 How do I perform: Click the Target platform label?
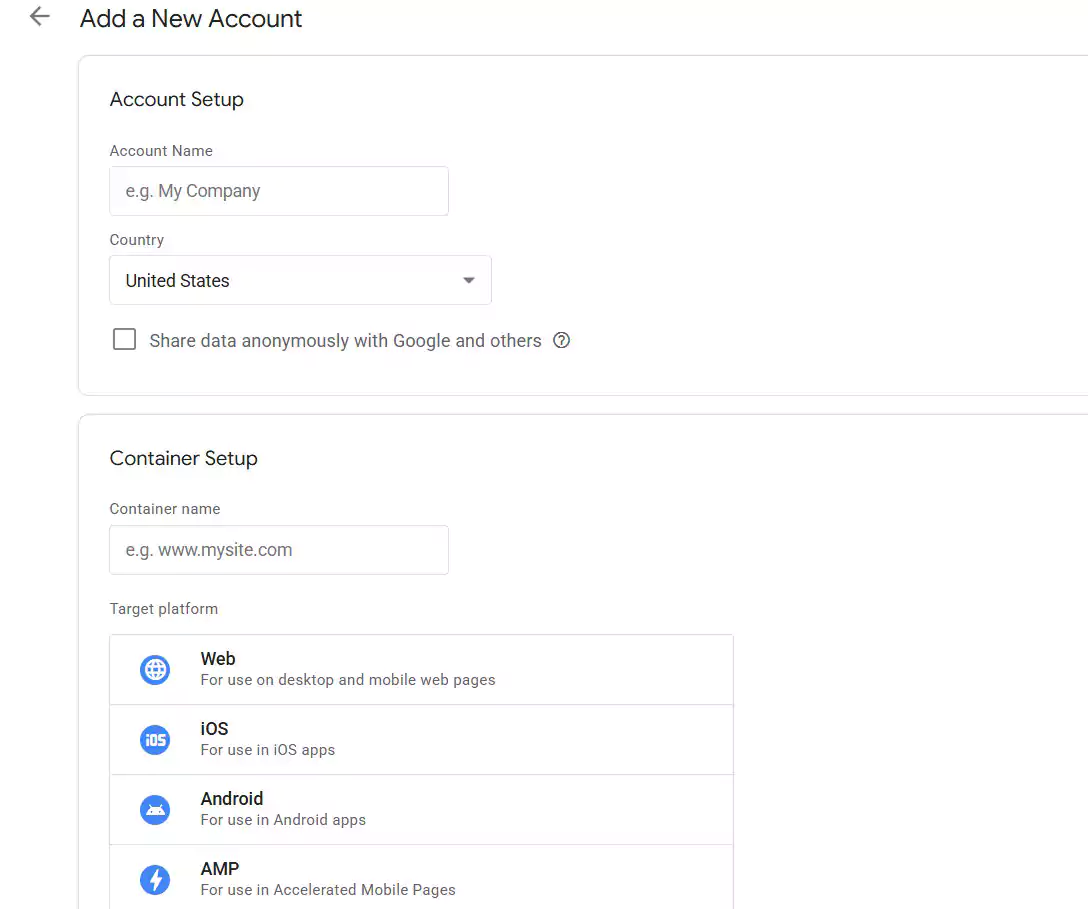pyautogui.click(x=164, y=609)
